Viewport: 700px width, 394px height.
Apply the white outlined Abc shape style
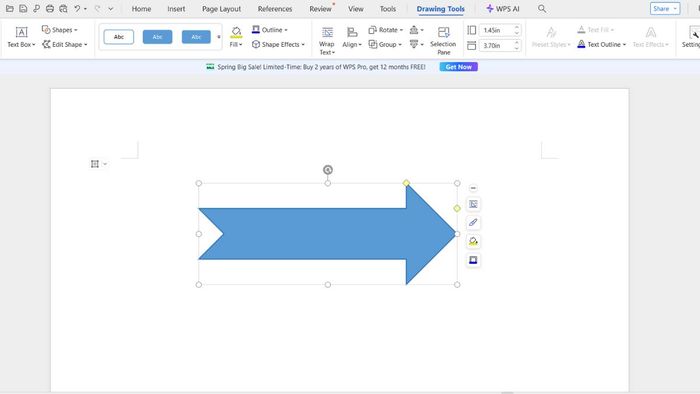pos(119,37)
